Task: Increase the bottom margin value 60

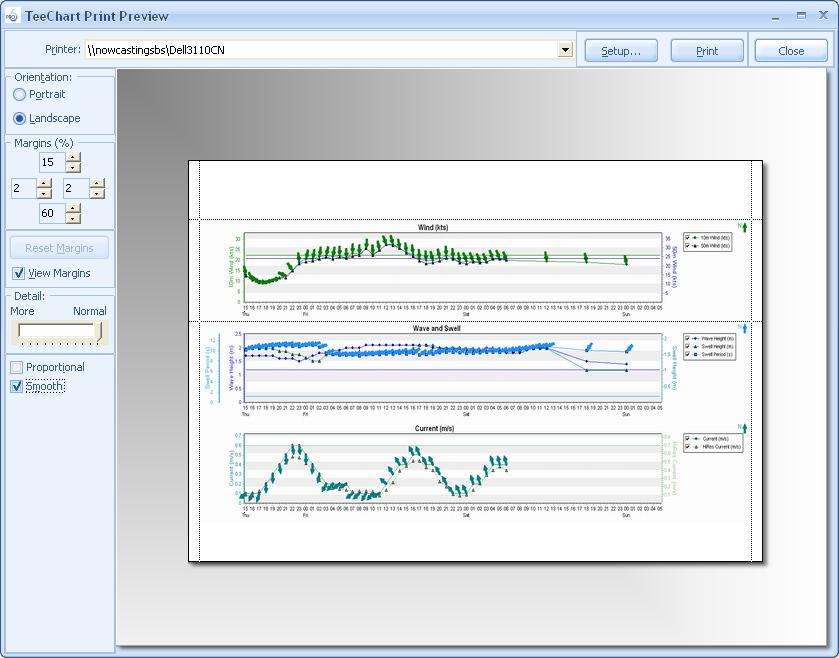Action: (x=73, y=209)
